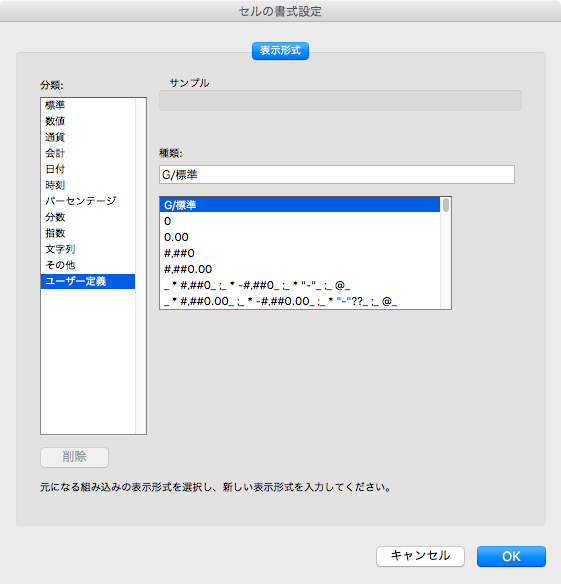The height and width of the screenshot is (584, 561).
Task: Choose the 文字列 category
Action: point(88,249)
